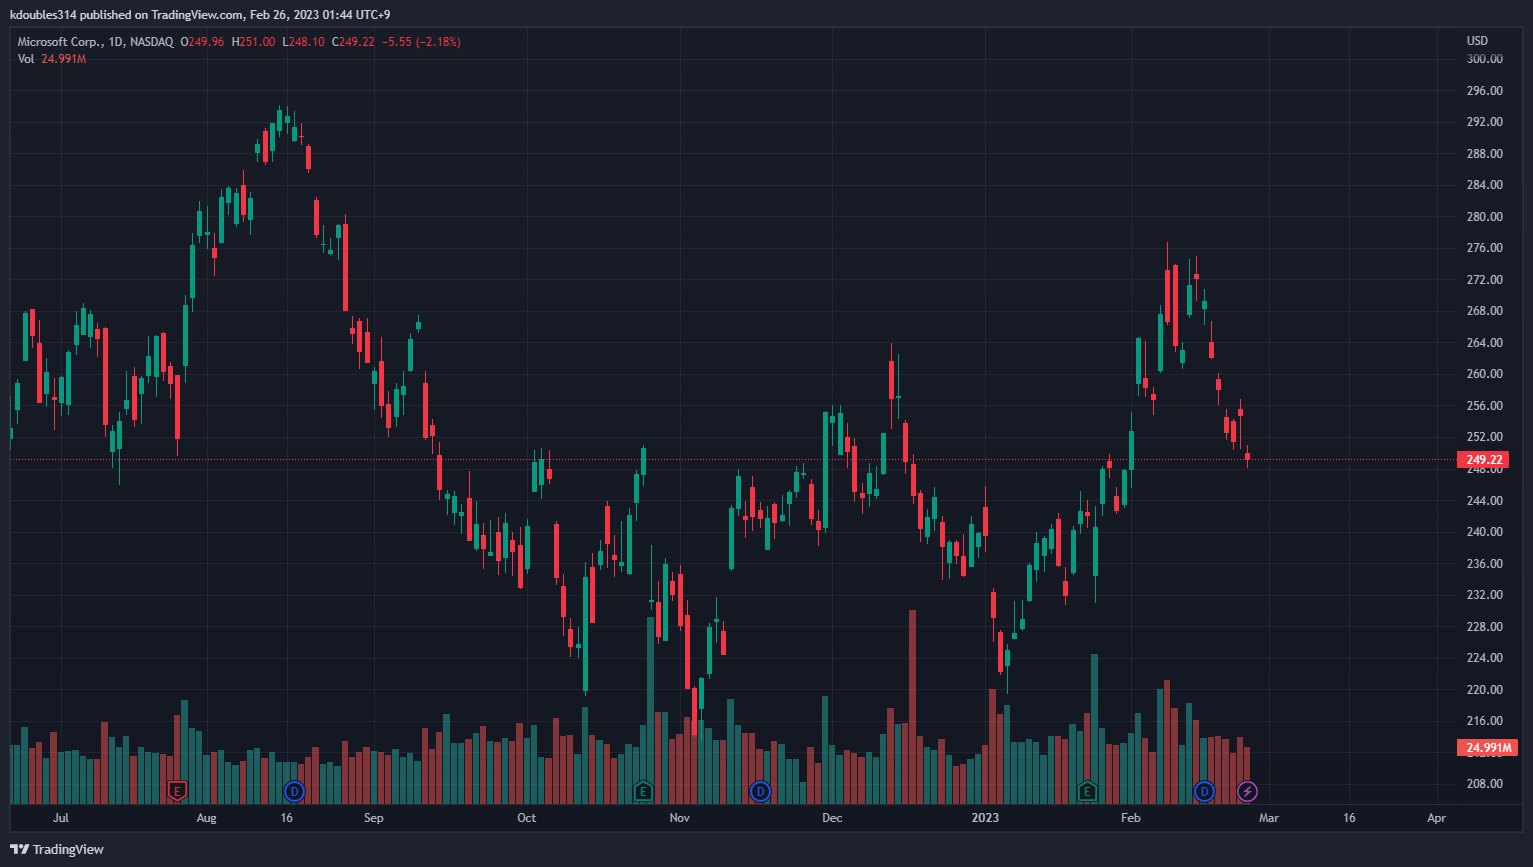This screenshot has width=1533, height=867.
Task: Click the green earnings marker before February
Action: 1087,791
